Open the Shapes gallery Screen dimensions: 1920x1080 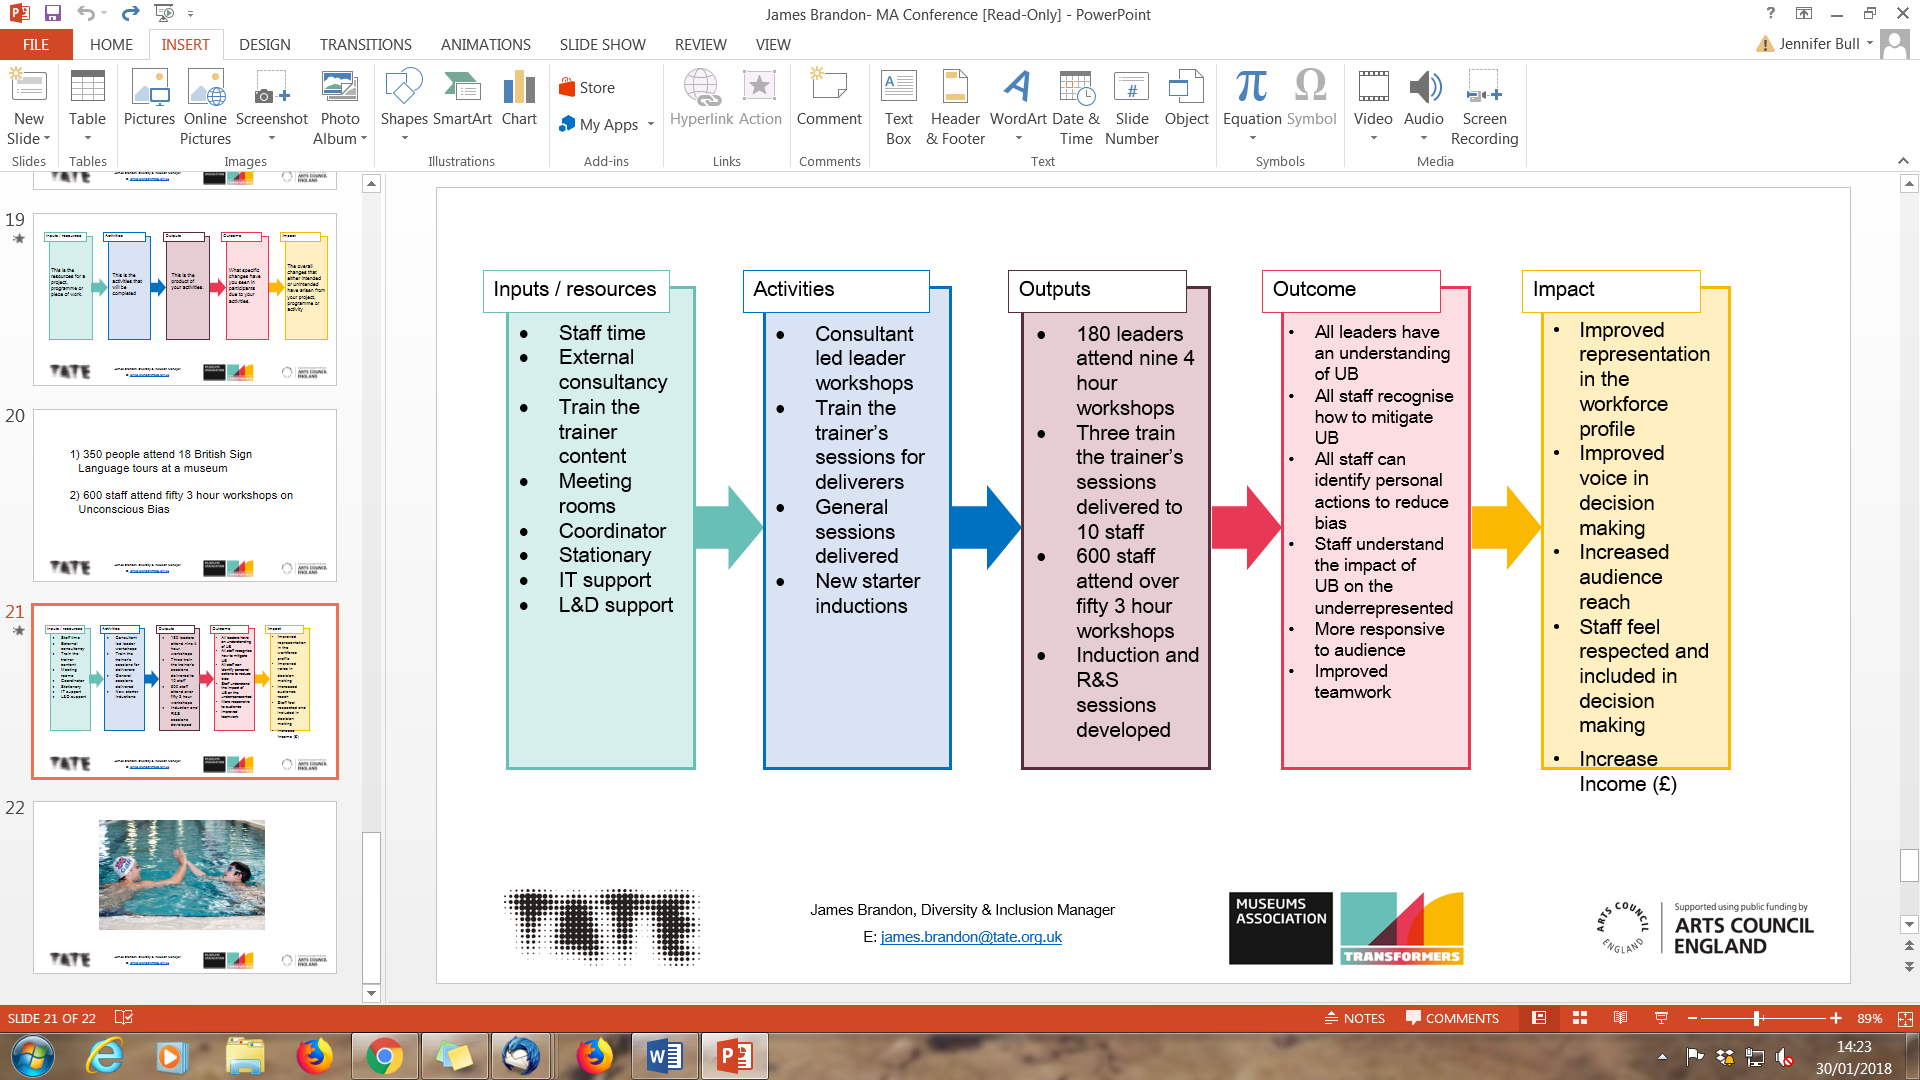(x=404, y=105)
